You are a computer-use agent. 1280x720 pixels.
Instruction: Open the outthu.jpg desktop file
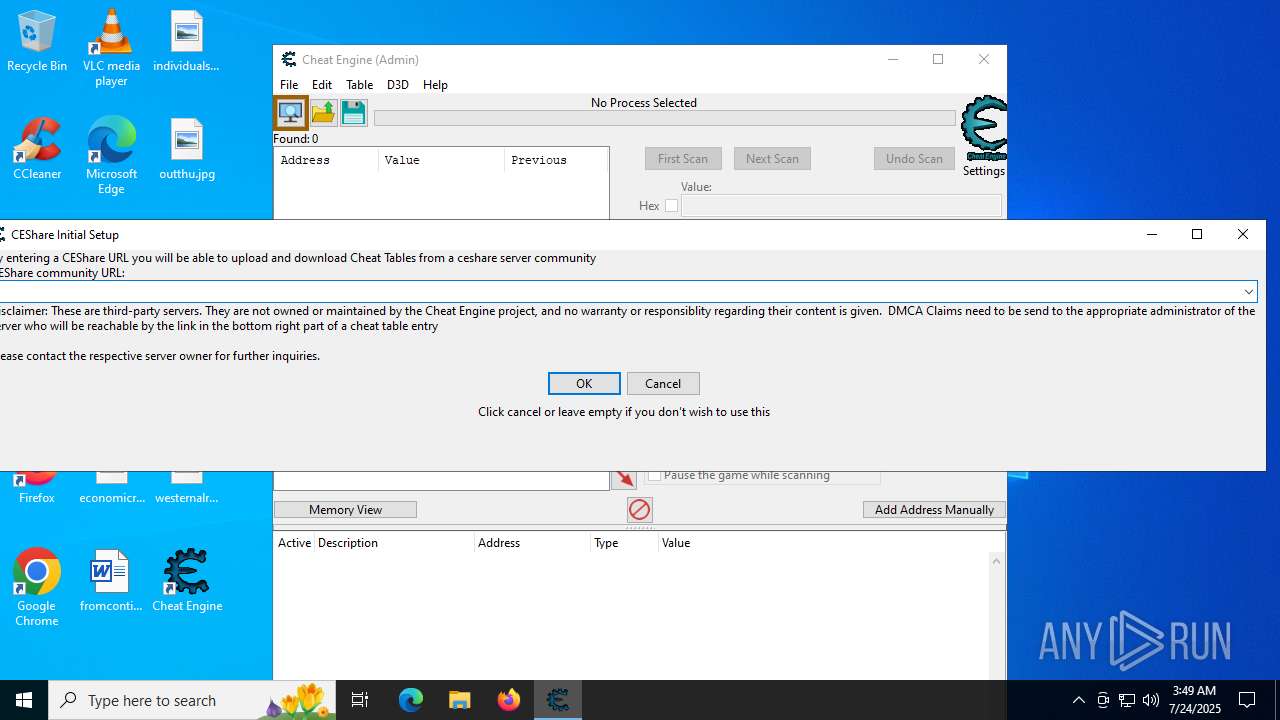[187, 149]
